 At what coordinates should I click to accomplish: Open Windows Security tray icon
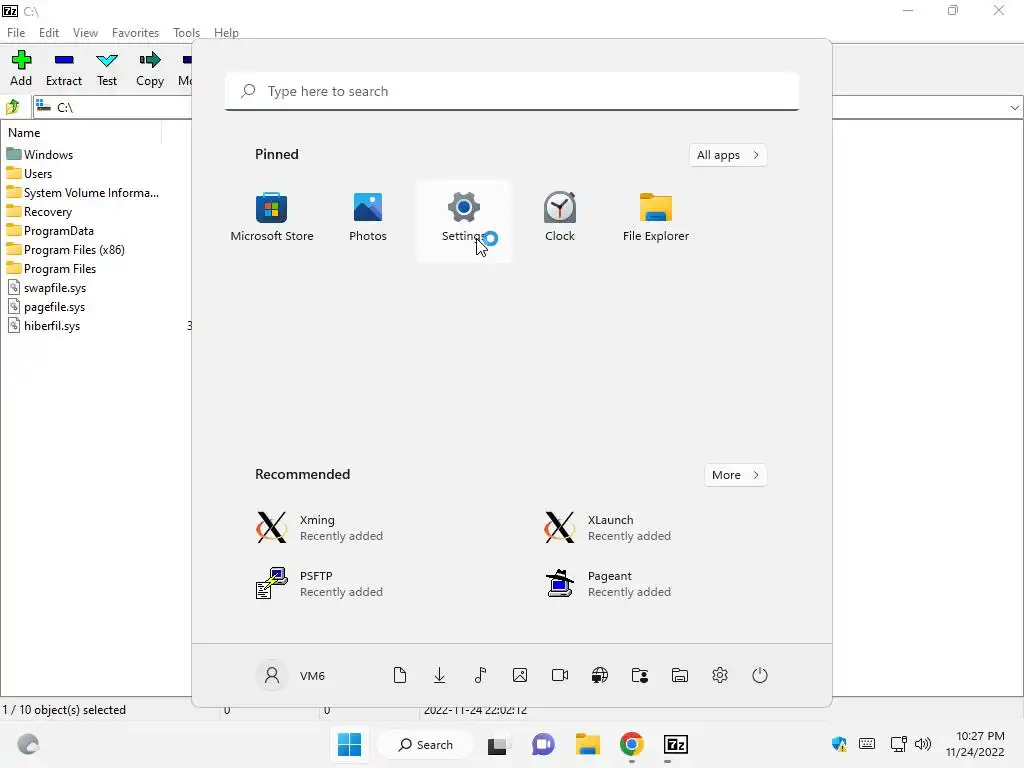click(839, 744)
